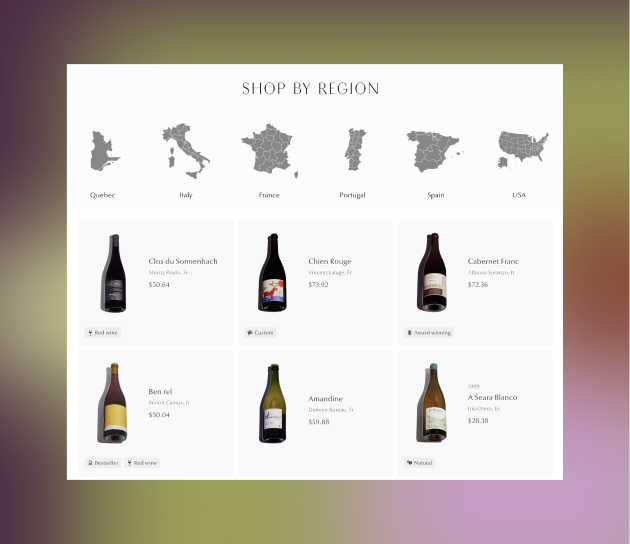Select the Spain map silhouette
The image size is (630, 544).
pyautogui.click(x=434, y=151)
